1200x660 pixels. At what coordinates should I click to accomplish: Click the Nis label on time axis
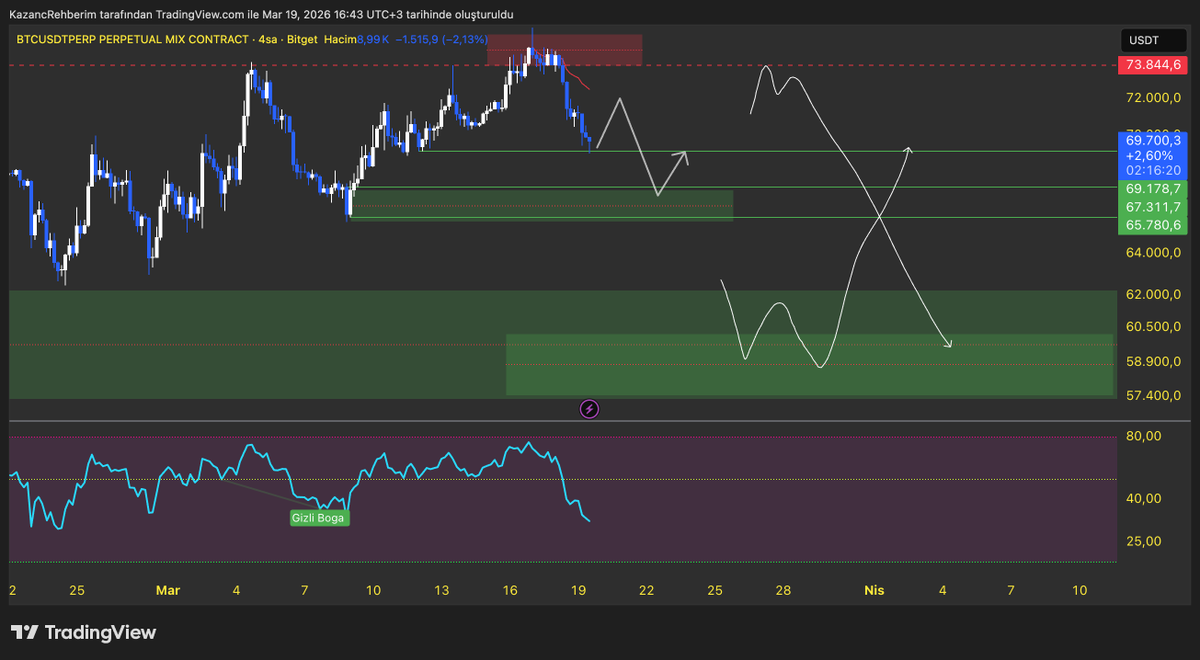tap(874, 591)
